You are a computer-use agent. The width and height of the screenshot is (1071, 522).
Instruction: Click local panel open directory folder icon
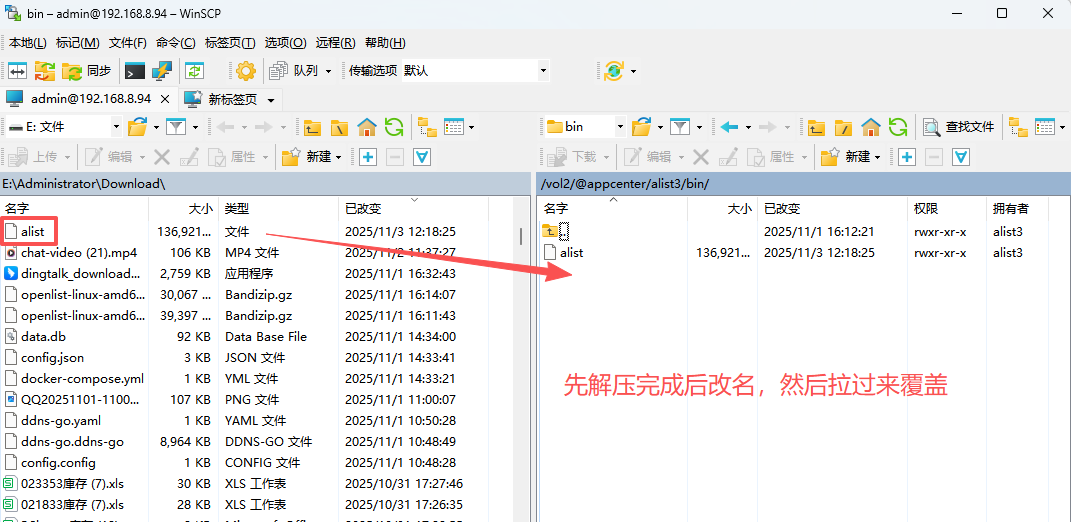tap(138, 127)
